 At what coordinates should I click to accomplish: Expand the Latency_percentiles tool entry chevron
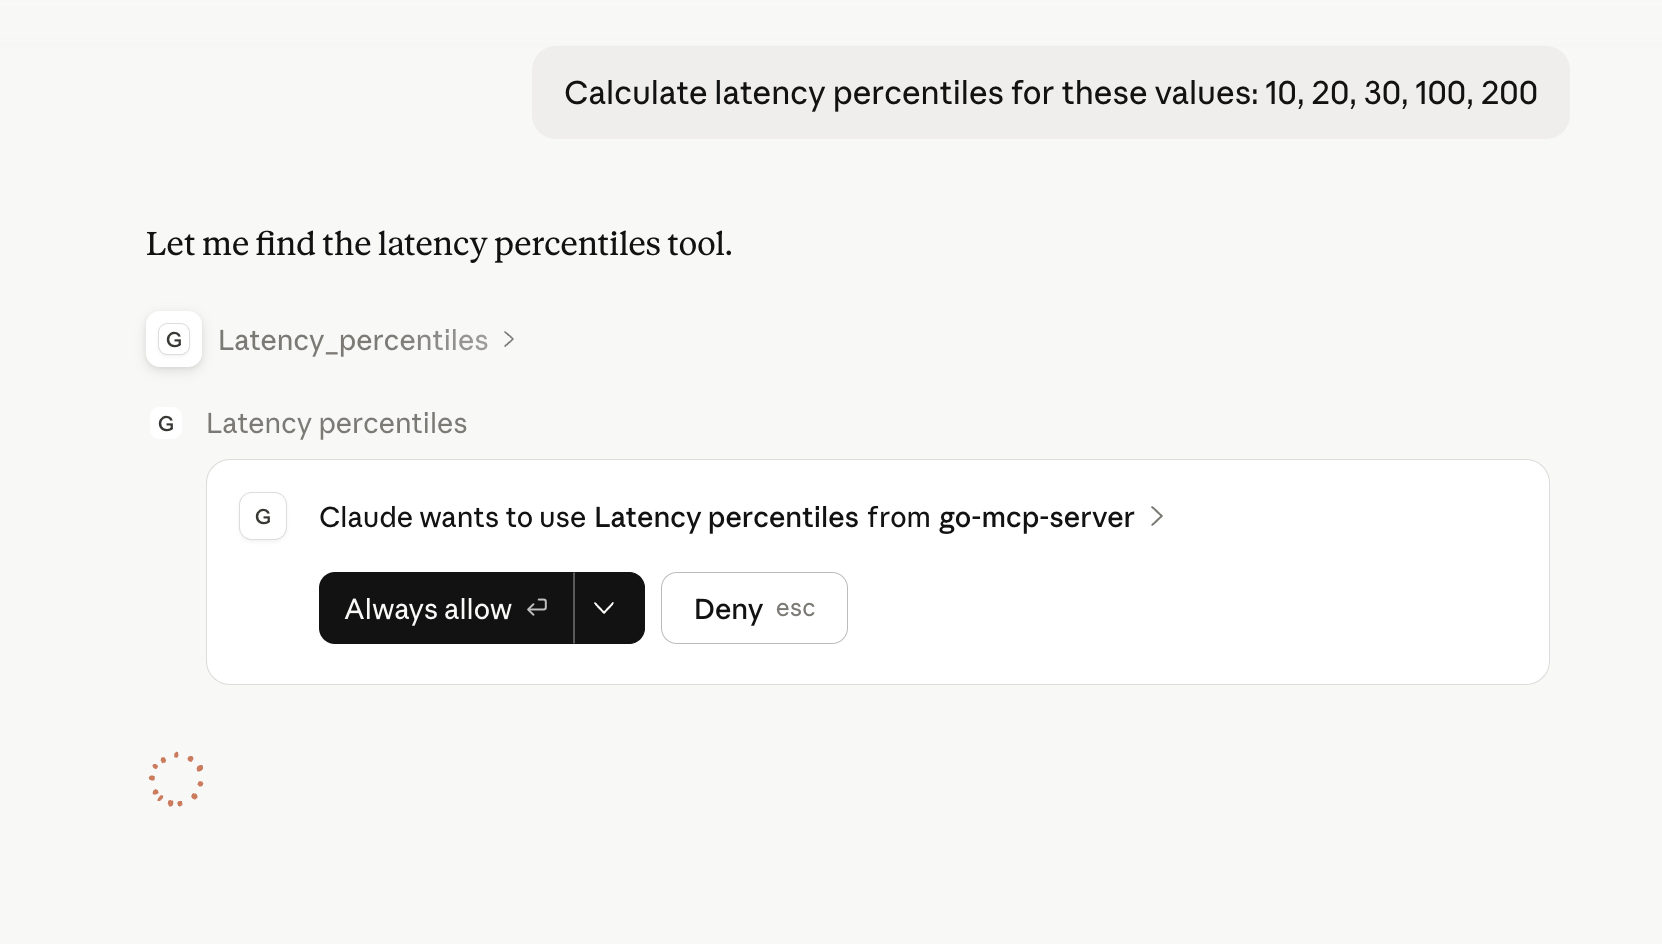(x=509, y=340)
